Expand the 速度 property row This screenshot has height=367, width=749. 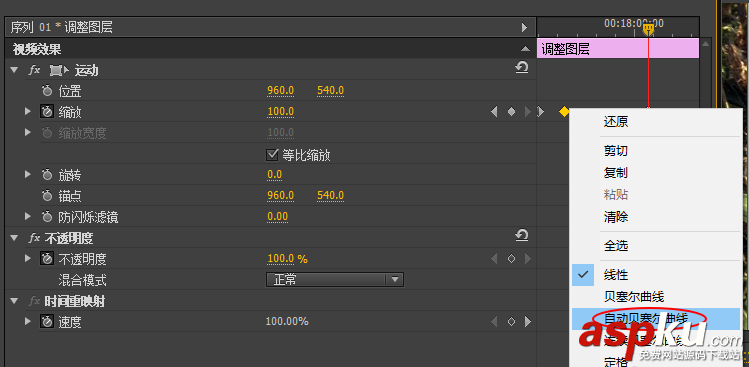pyautogui.click(x=28, y=322)
